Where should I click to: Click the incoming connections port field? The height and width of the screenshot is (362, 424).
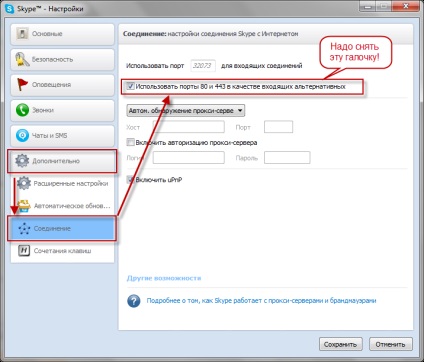[203, 66]
